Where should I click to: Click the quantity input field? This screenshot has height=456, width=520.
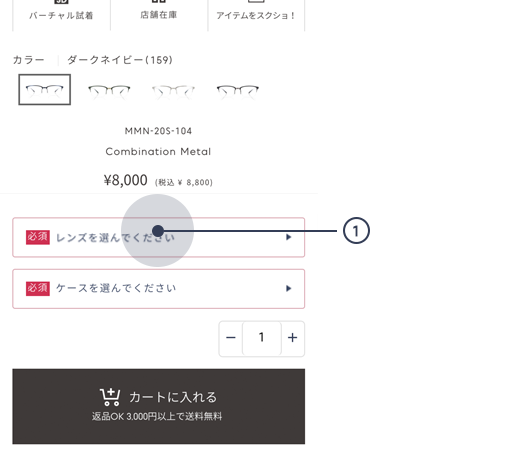[x=262, y=338]
